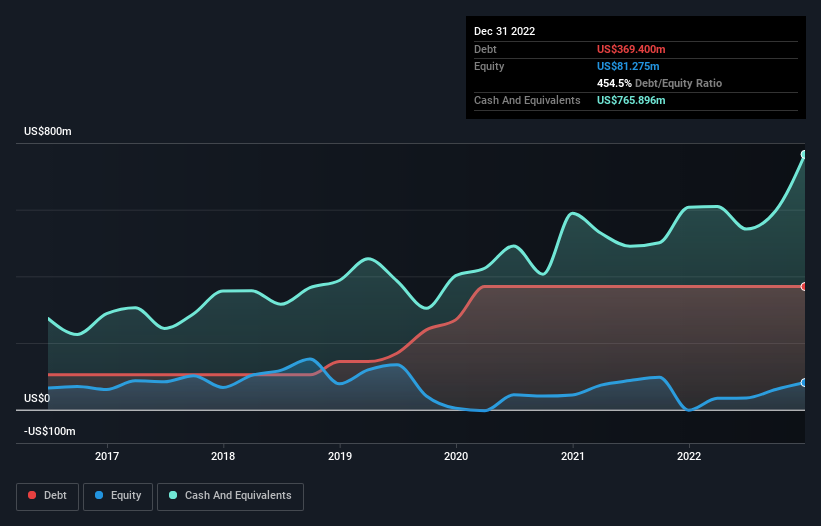Click the US$765.896m cash value
821x526 pixels.
pyautogui.click(x=631, y=100)
